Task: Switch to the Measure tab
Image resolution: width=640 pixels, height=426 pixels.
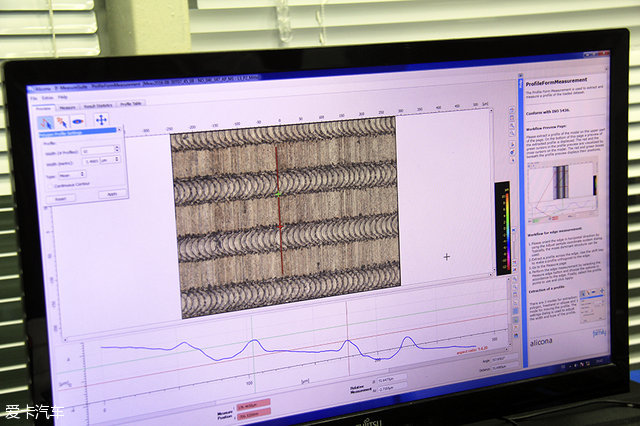Action: 67,106
